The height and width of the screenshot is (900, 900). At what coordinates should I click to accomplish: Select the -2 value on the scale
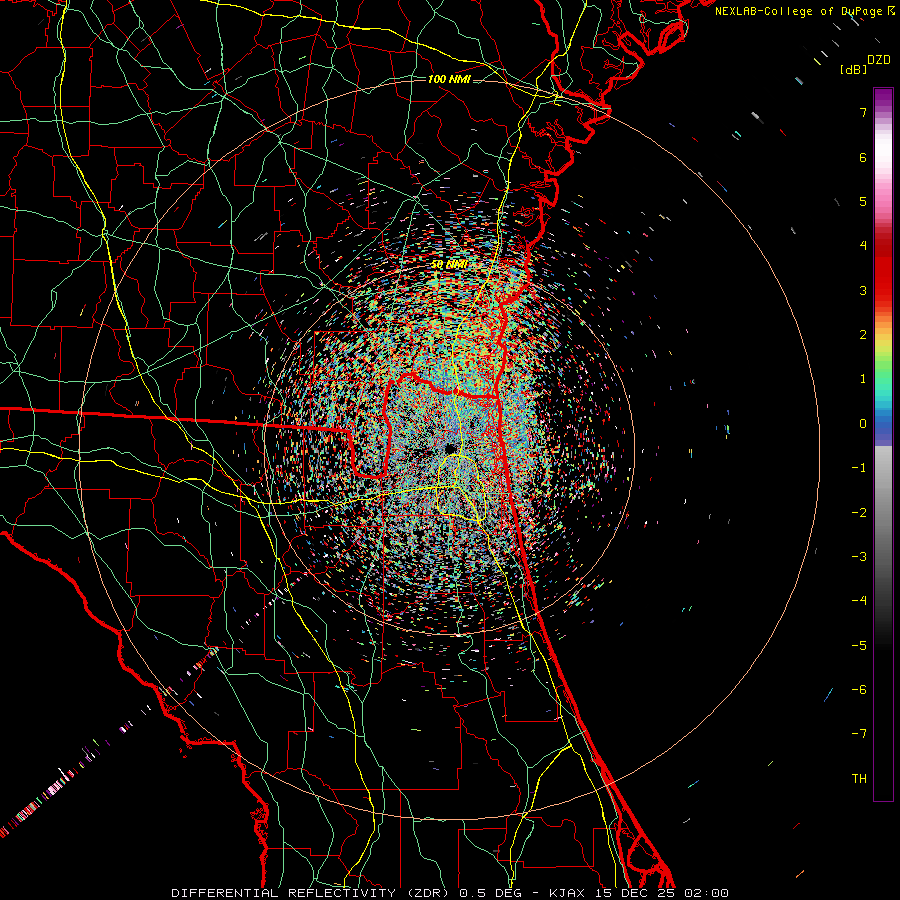pyautogui.click(x=859, y=513)
